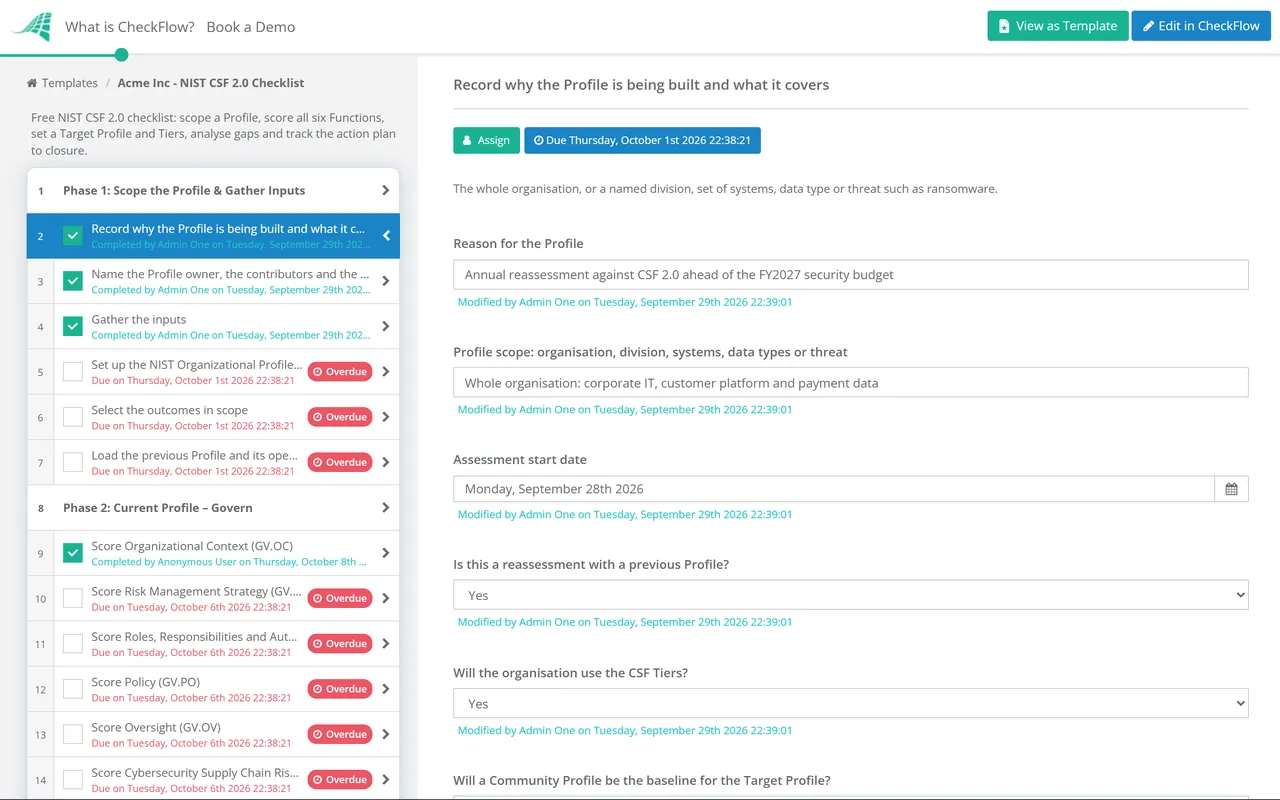This screenshot has width=1280, height=800.
Task: Open calendar icon for Assessment start date
Action: (x=1231, y=489)
